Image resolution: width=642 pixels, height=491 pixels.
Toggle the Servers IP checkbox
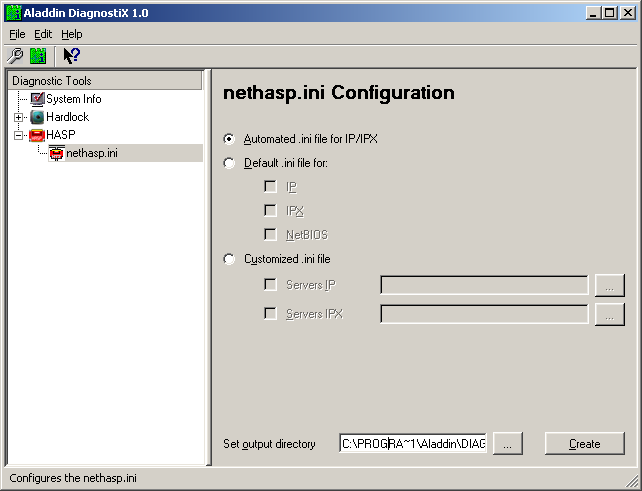[x=270, y=285]
